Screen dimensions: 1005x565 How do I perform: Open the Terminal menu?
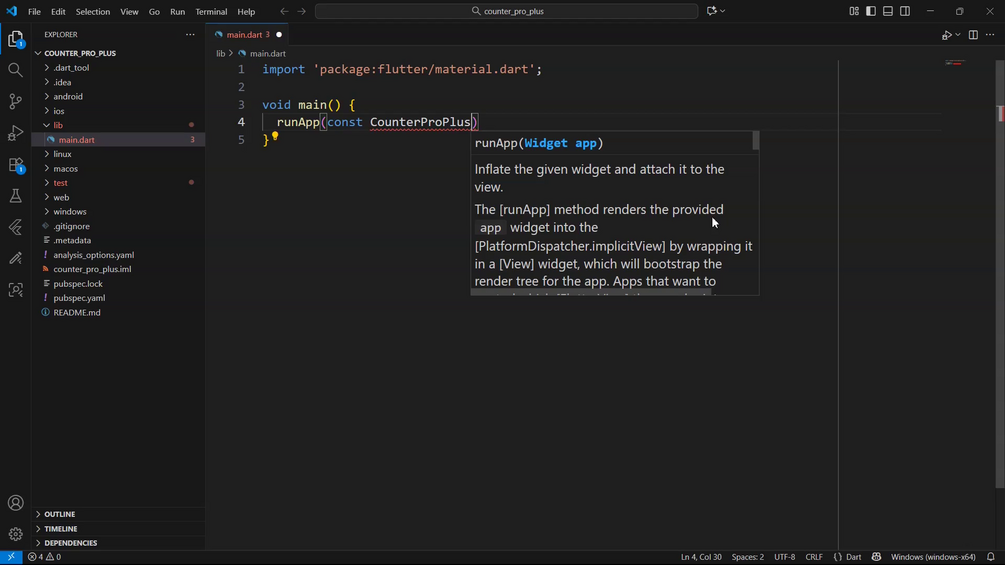[x=211, y=12]
